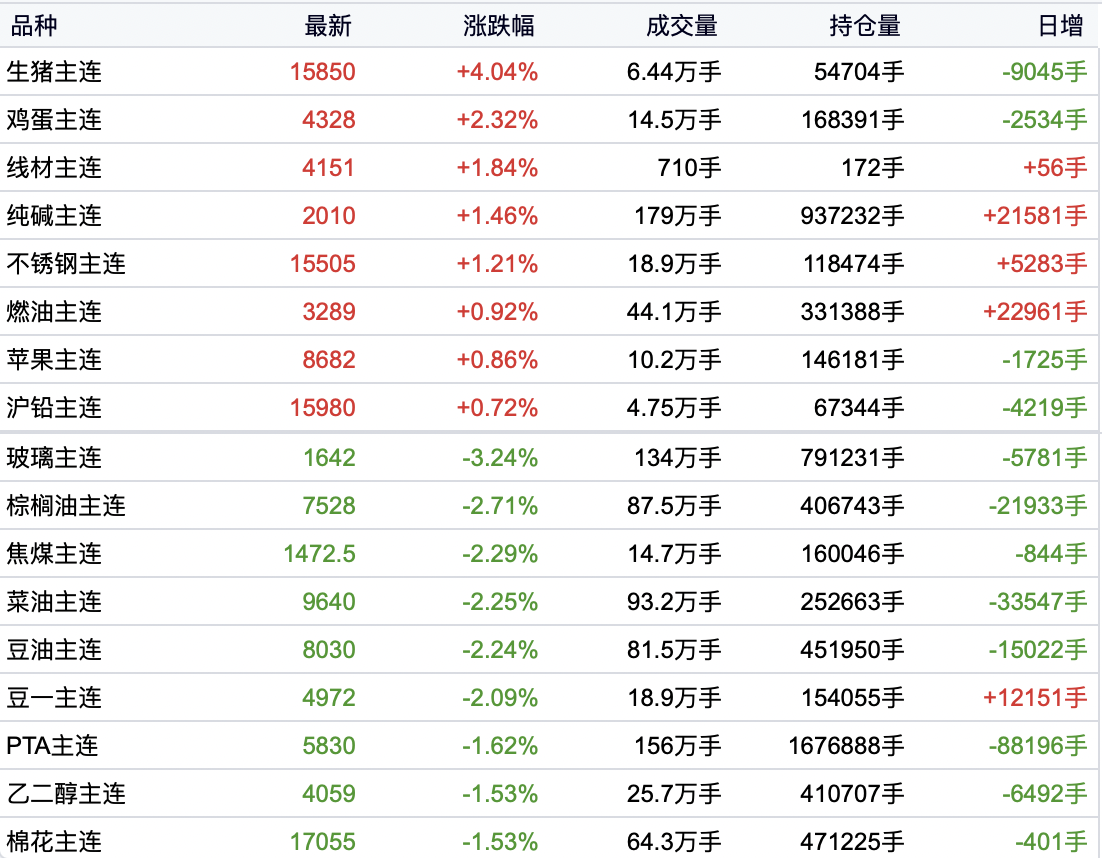The height and width of the screenshot is (858, 1102).
Task: Select 线材主连 contract name
Action: click(54, 168)
